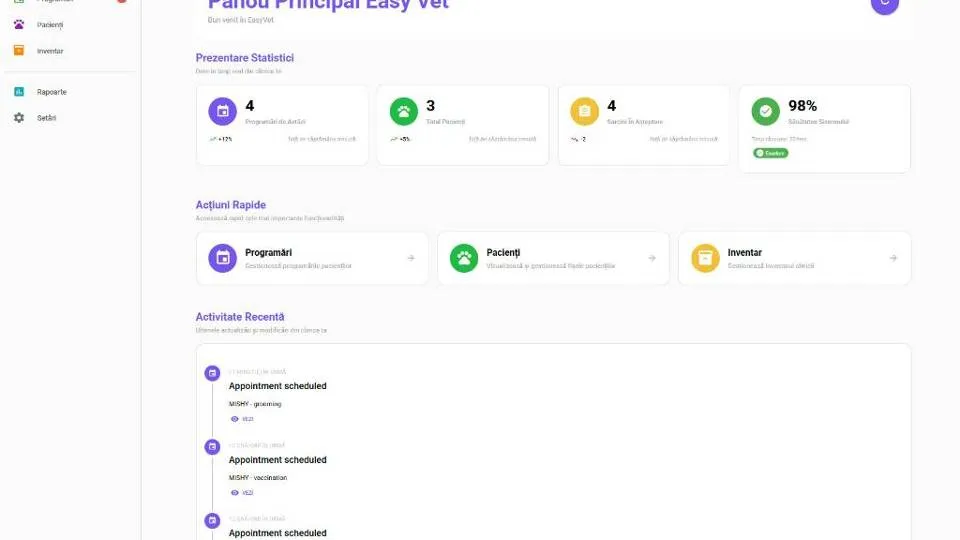Open the Programări quick action card
This screenshot has width=960, height=540.
312,258
